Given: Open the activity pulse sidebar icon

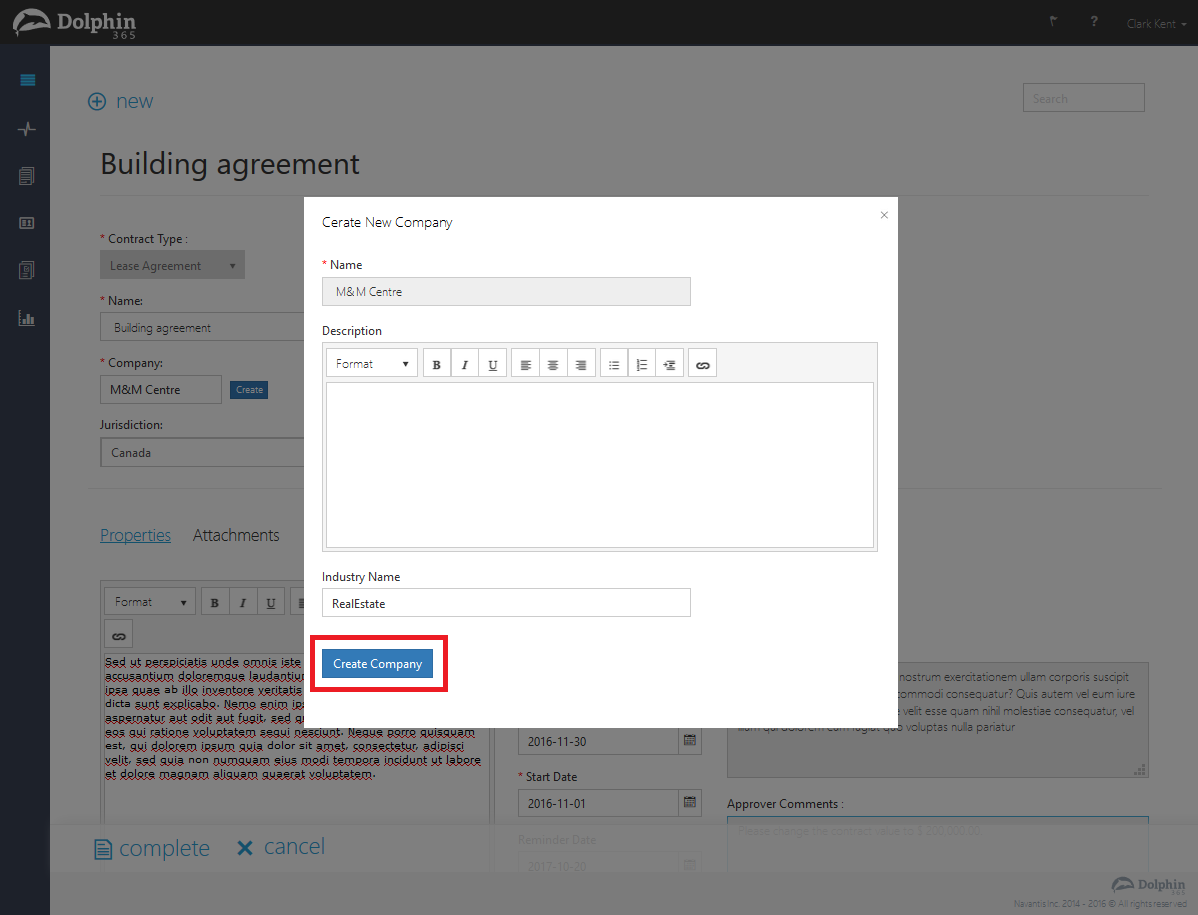Looking at the screenshot, I should [x=27, y=128].
